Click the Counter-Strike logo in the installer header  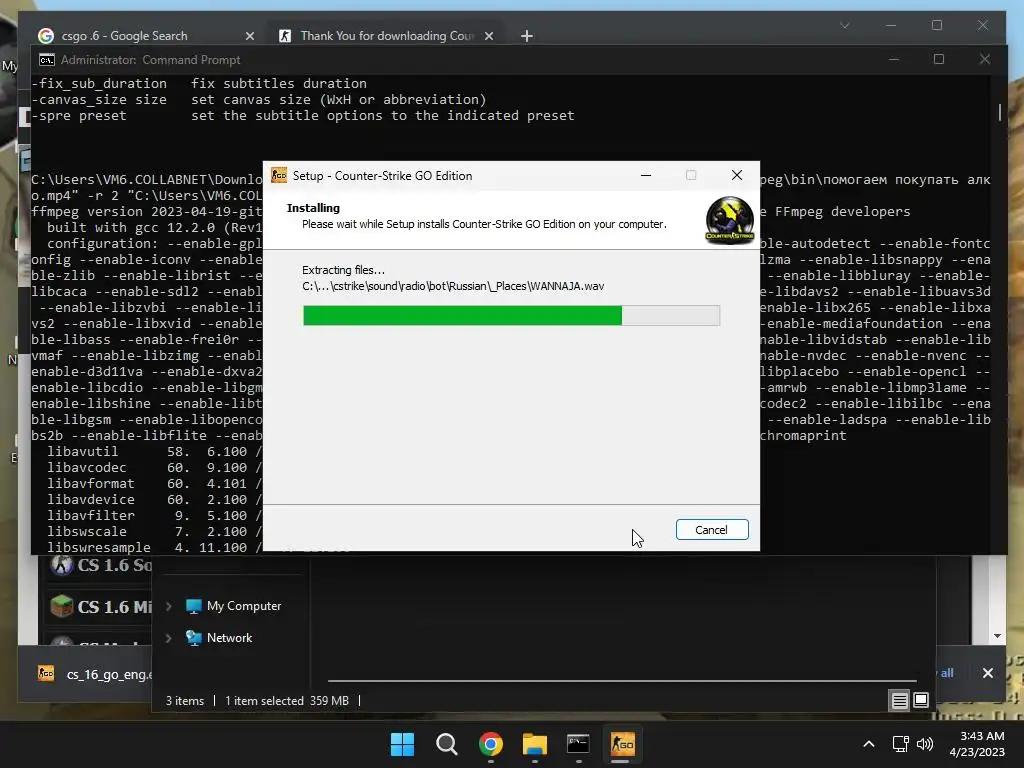pyautogui.click(x=729, y=220)
